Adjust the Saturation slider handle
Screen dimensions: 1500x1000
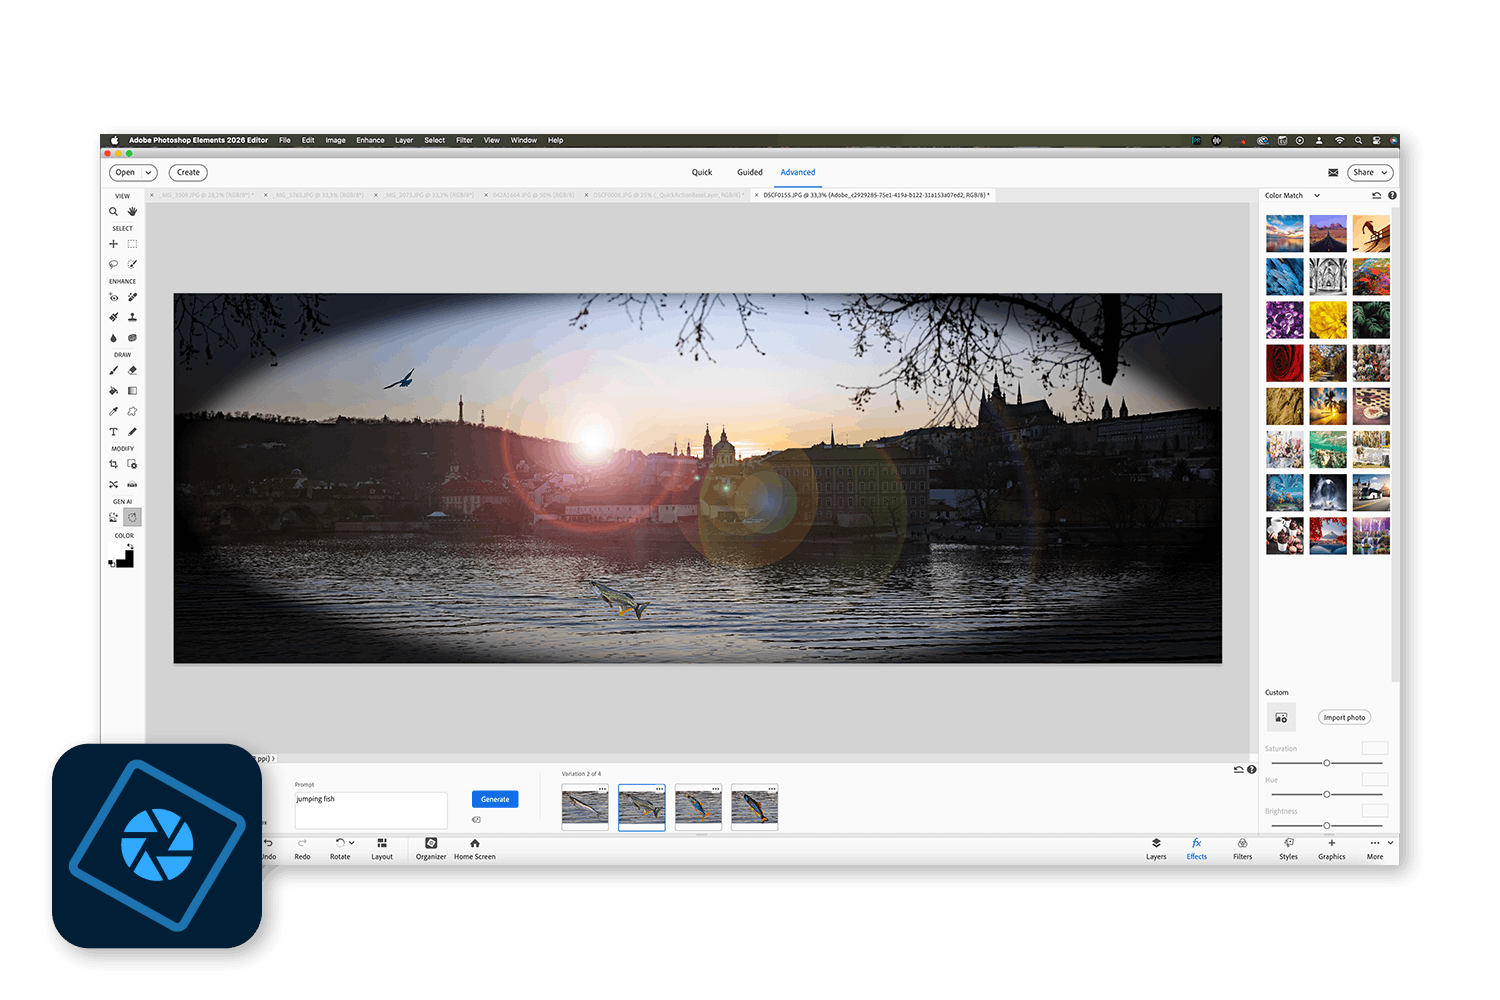1327,763
